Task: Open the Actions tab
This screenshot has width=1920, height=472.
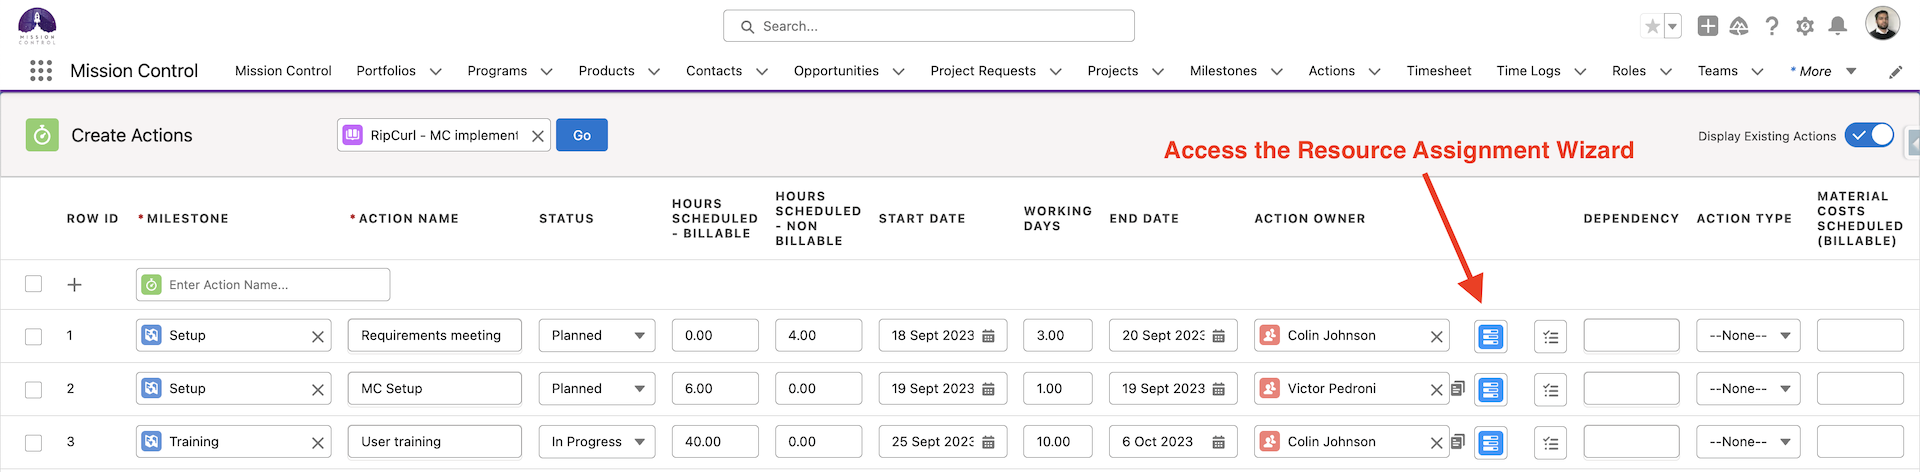Action: (1331, 71)
